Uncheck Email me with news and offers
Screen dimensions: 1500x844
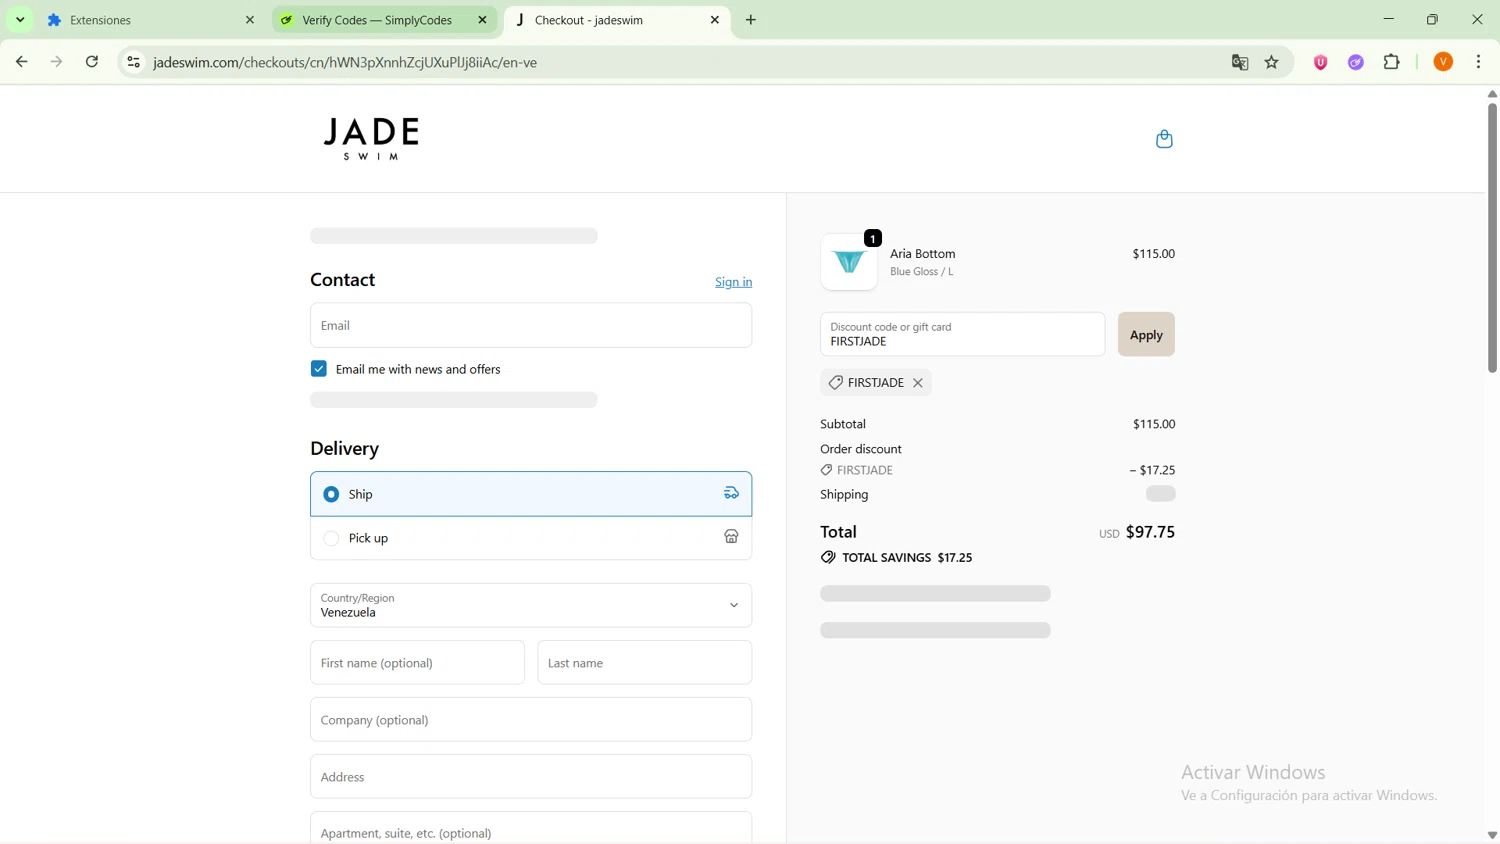click(319, 369)
